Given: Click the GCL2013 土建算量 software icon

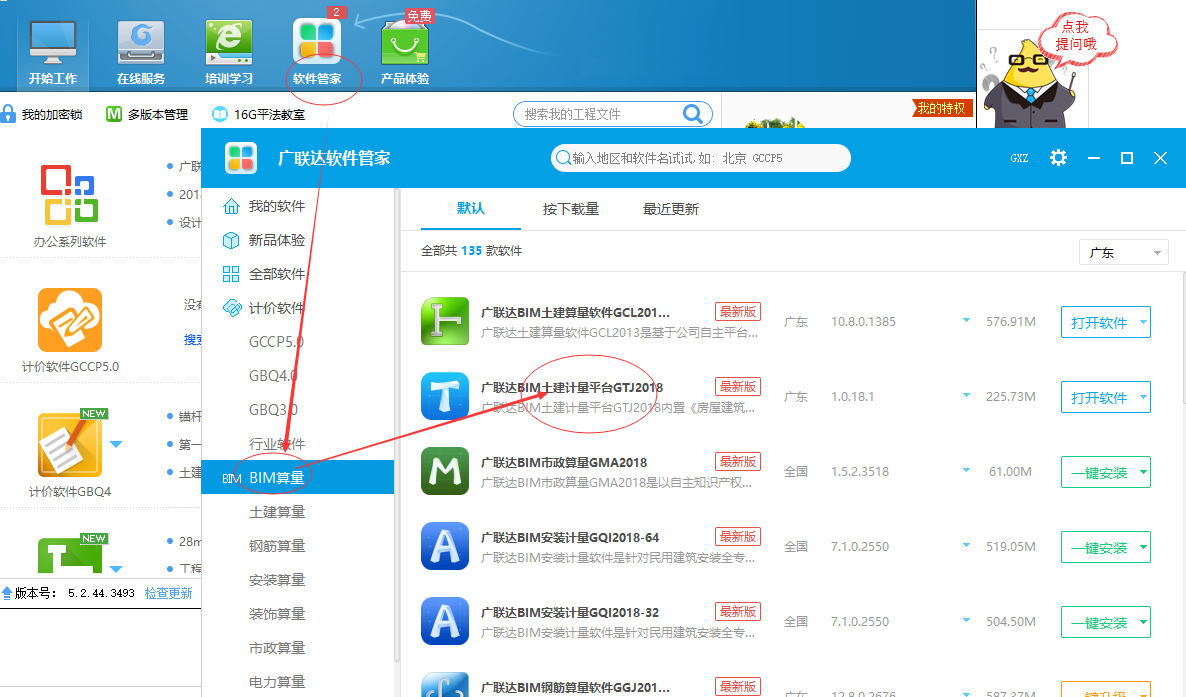Looking at the screenshot, I should click(445, 321).
